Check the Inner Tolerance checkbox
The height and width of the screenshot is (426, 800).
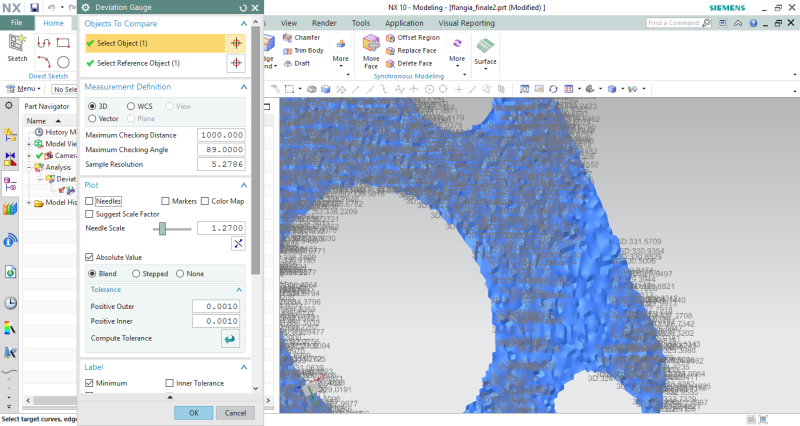(x=169, y=383)
